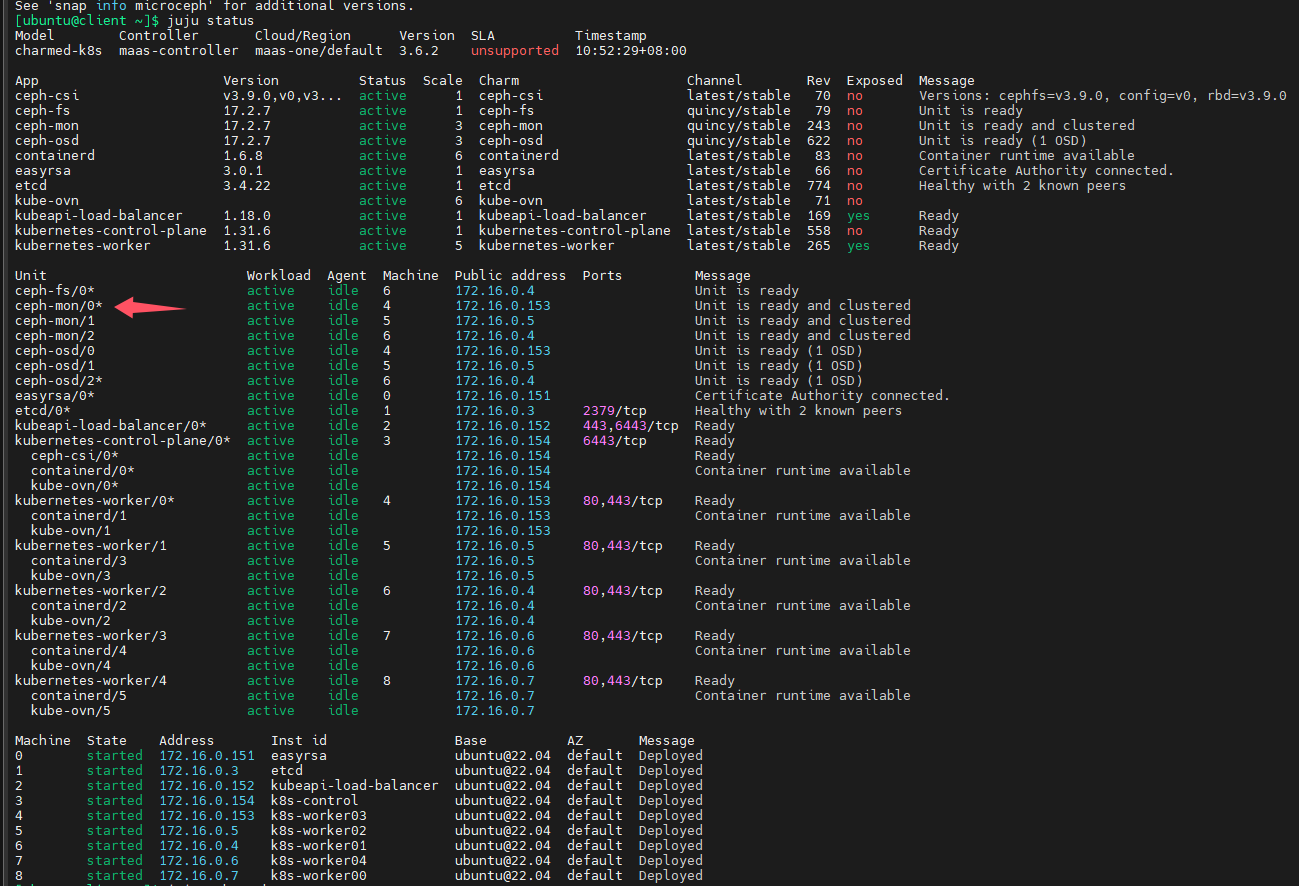This screenshot has height=886, width=1299.
Task: Select instance id 'k8s-worker03'
Action: 319,816
